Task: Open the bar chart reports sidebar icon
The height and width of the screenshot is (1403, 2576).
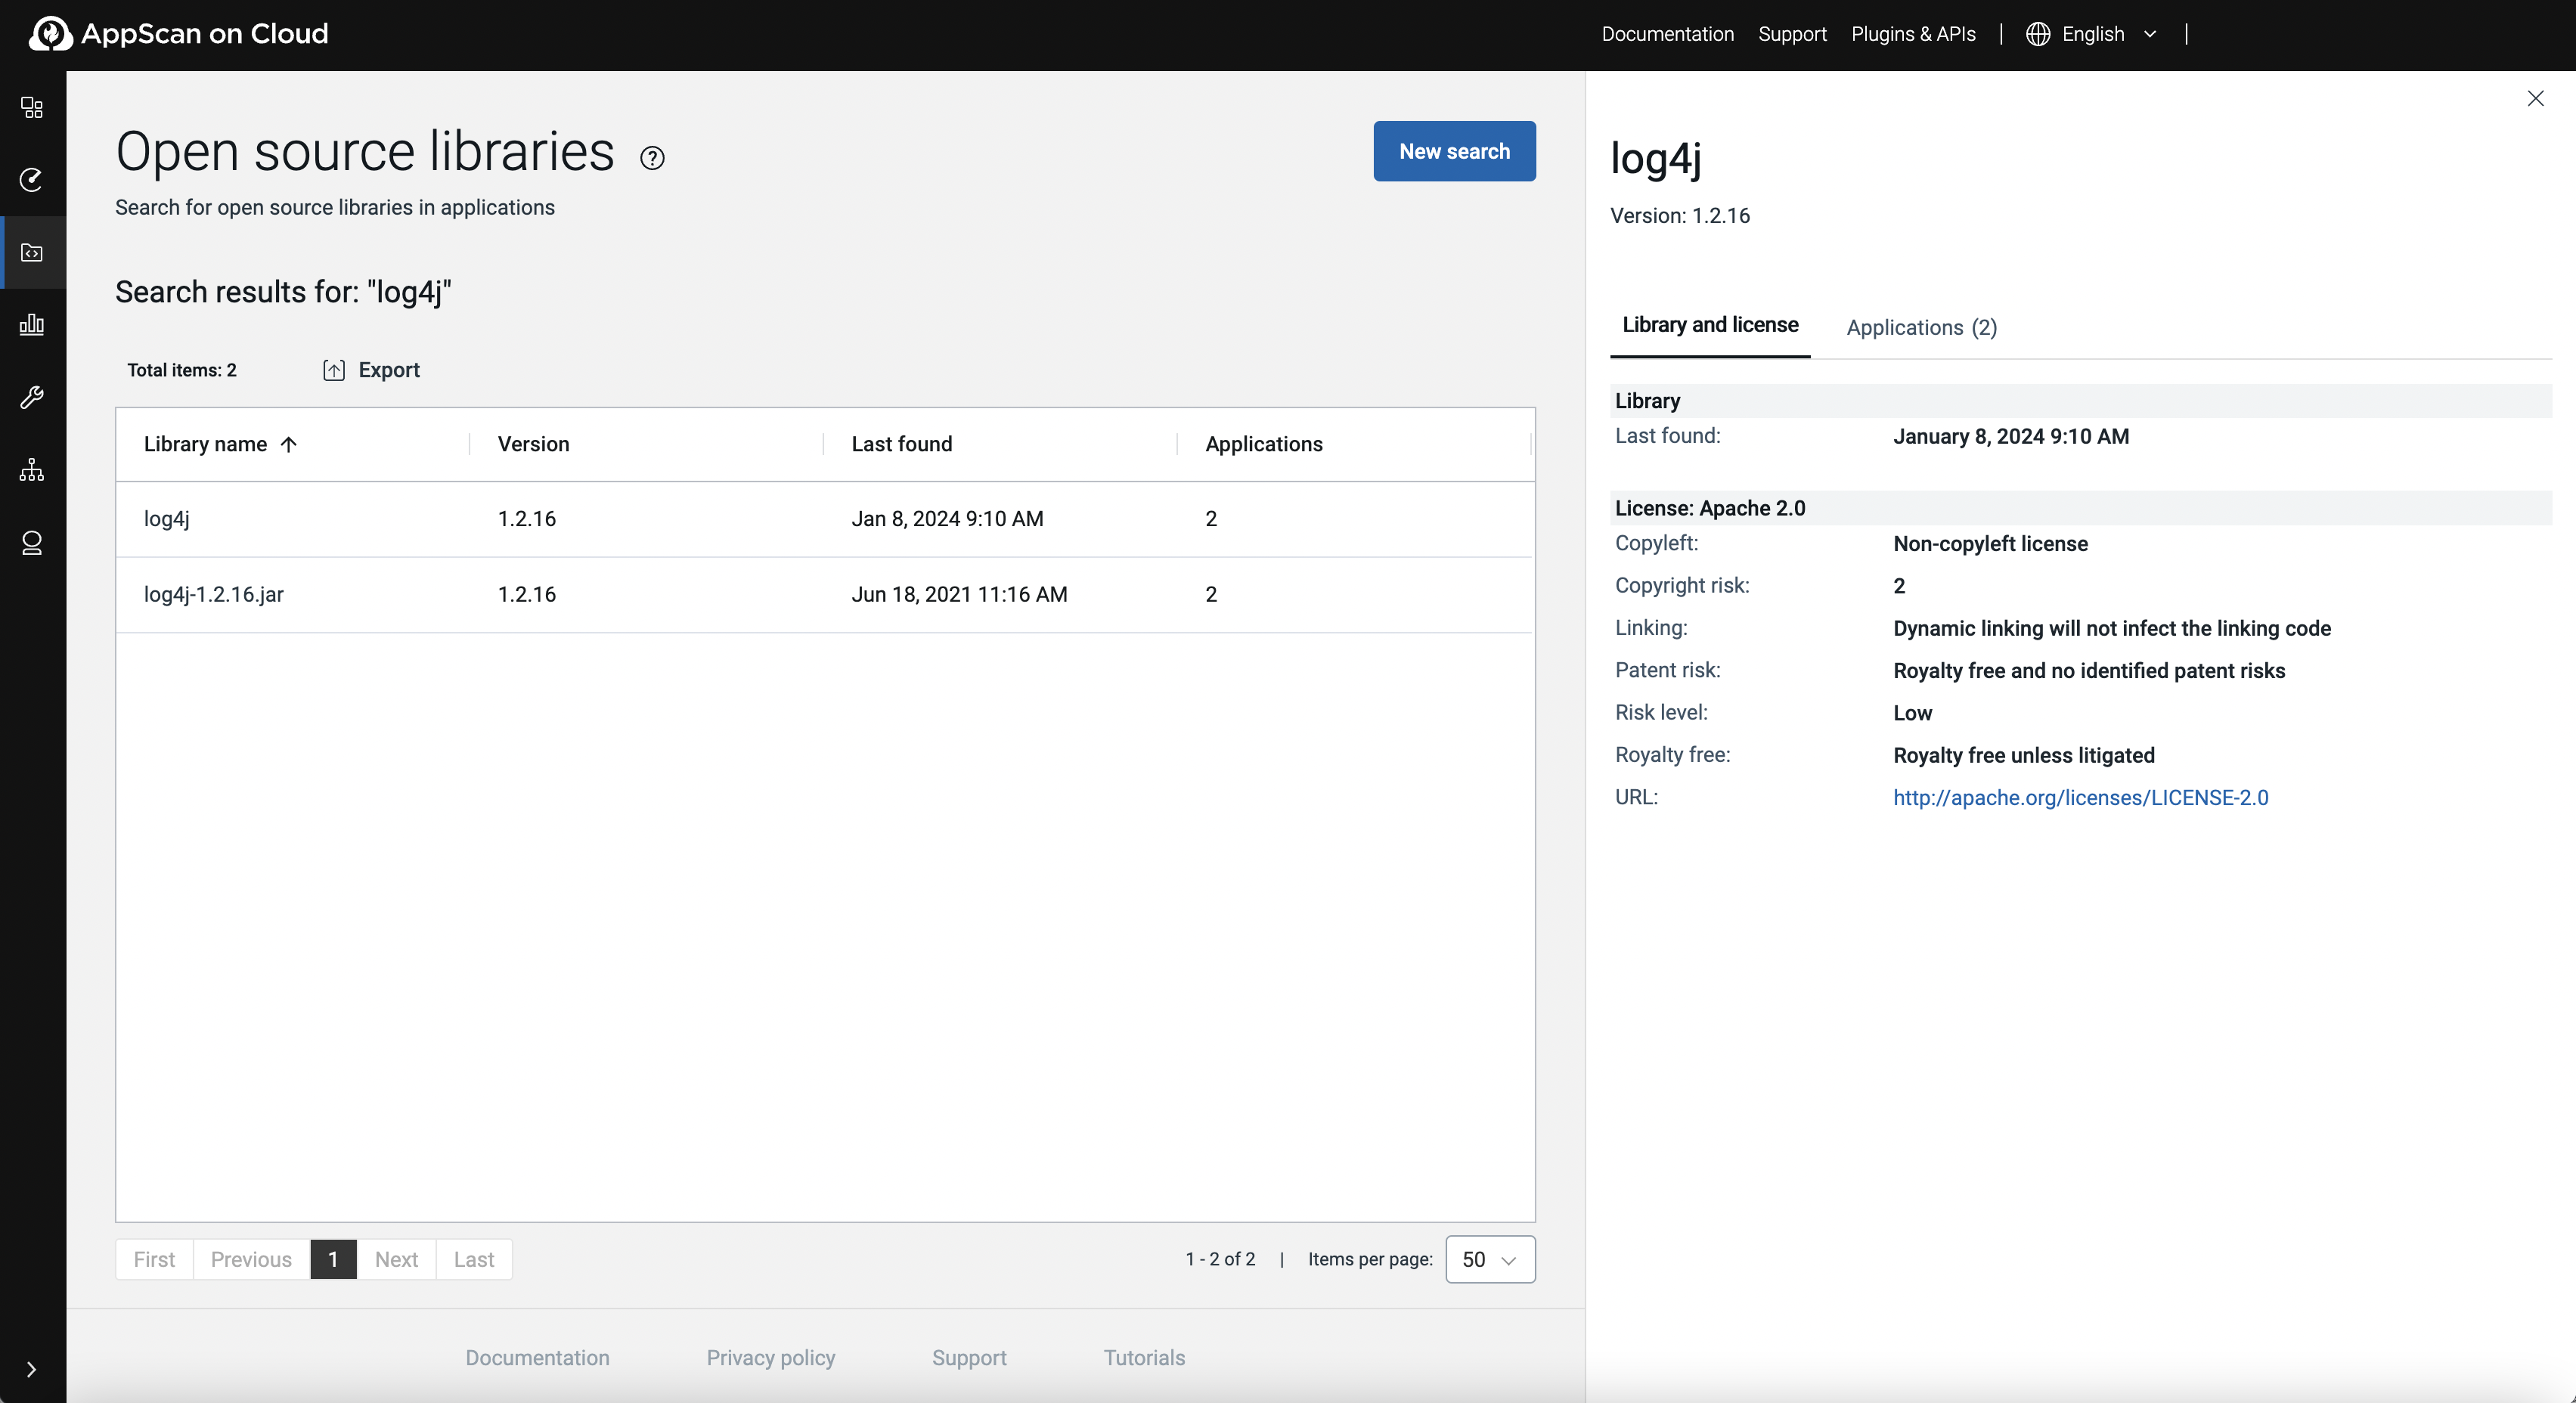Action: pos(32,324)
